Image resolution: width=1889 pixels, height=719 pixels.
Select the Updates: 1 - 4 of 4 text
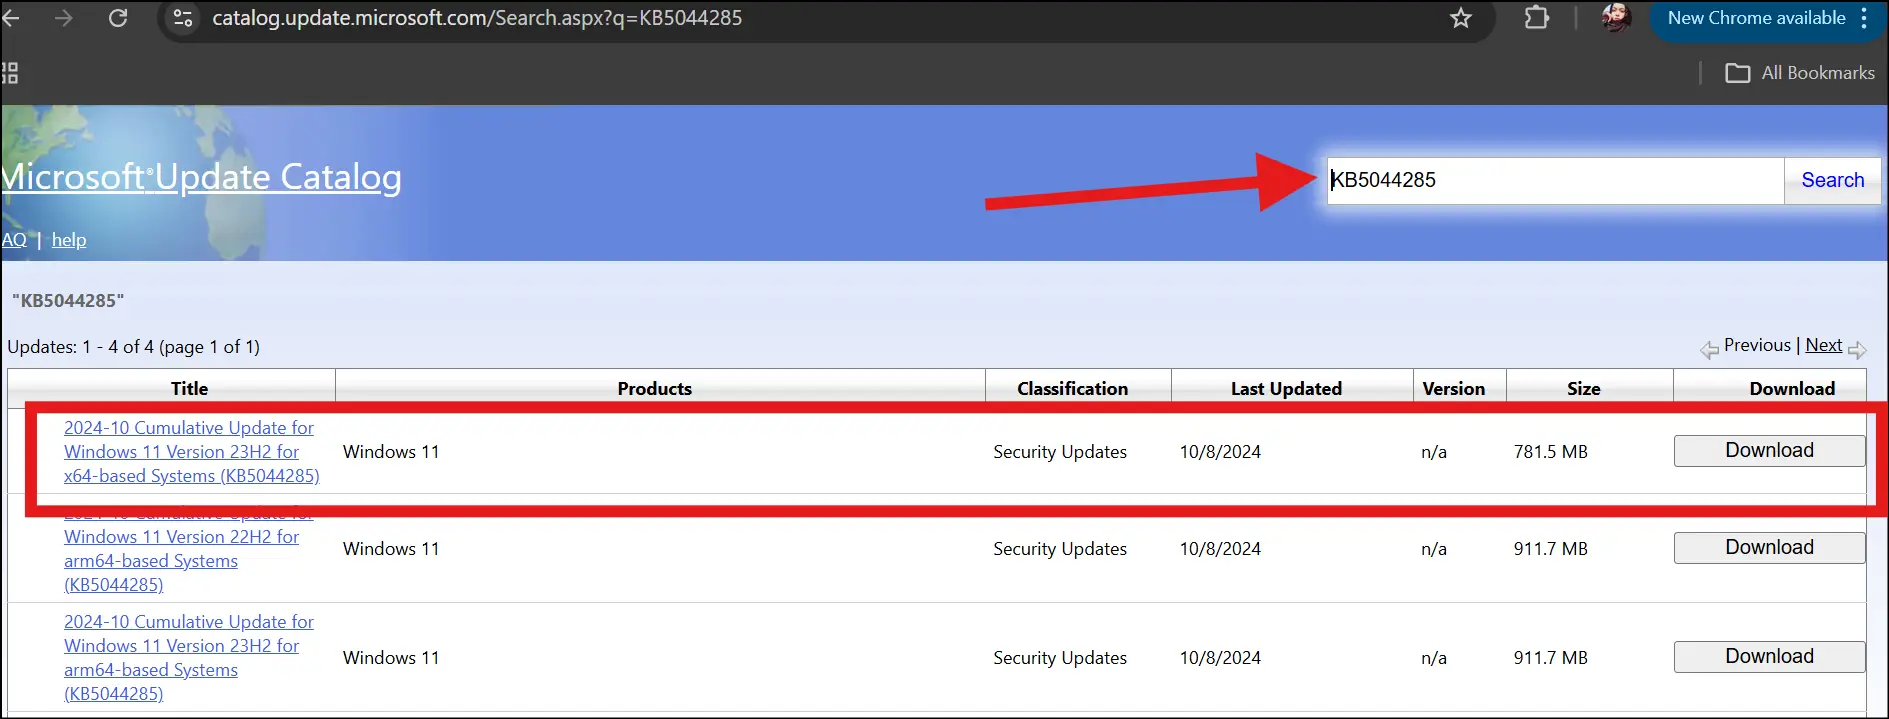pos(133,347)
